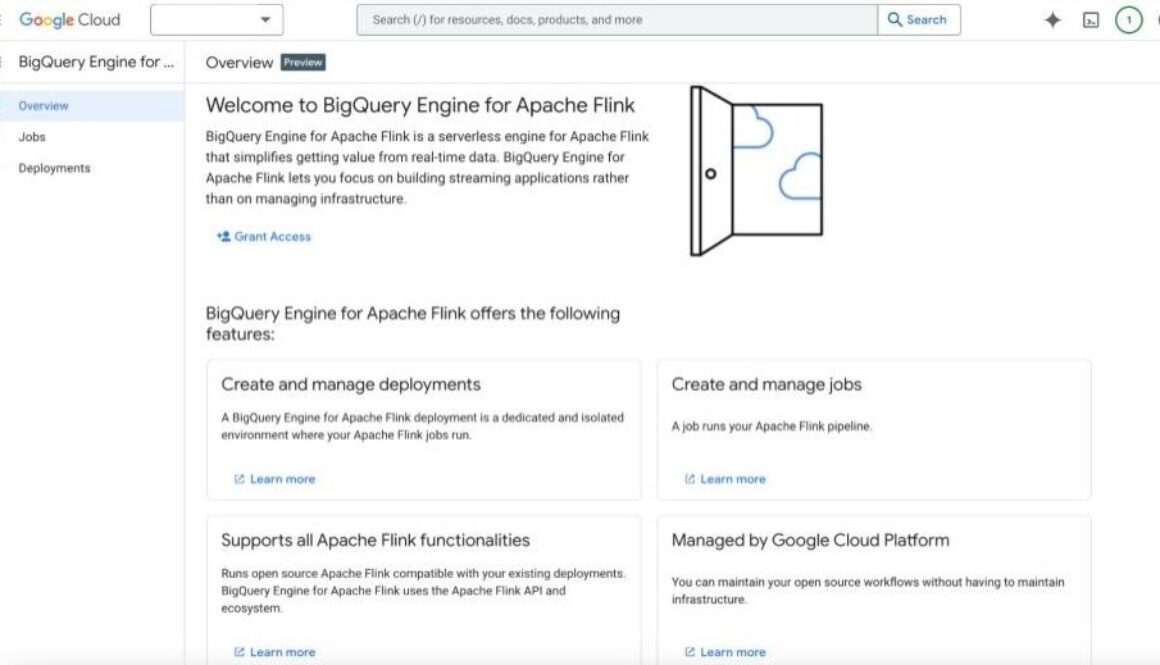
Task: Select the Jobs sidebar item
Action: 31,137
